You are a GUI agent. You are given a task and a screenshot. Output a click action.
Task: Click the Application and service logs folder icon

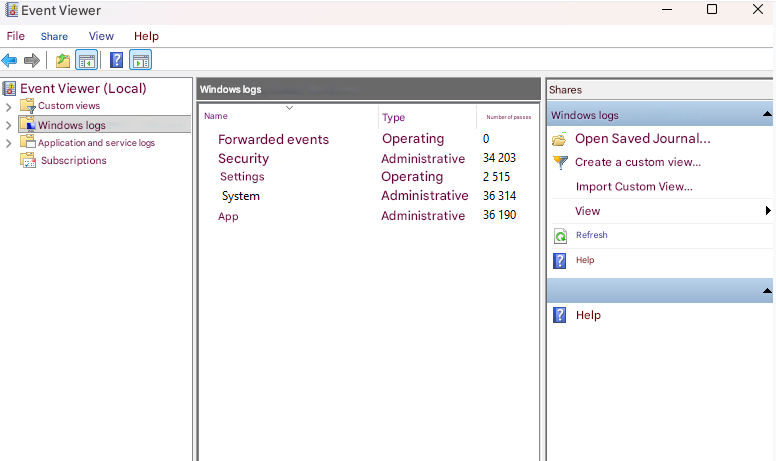pos(28,142)
